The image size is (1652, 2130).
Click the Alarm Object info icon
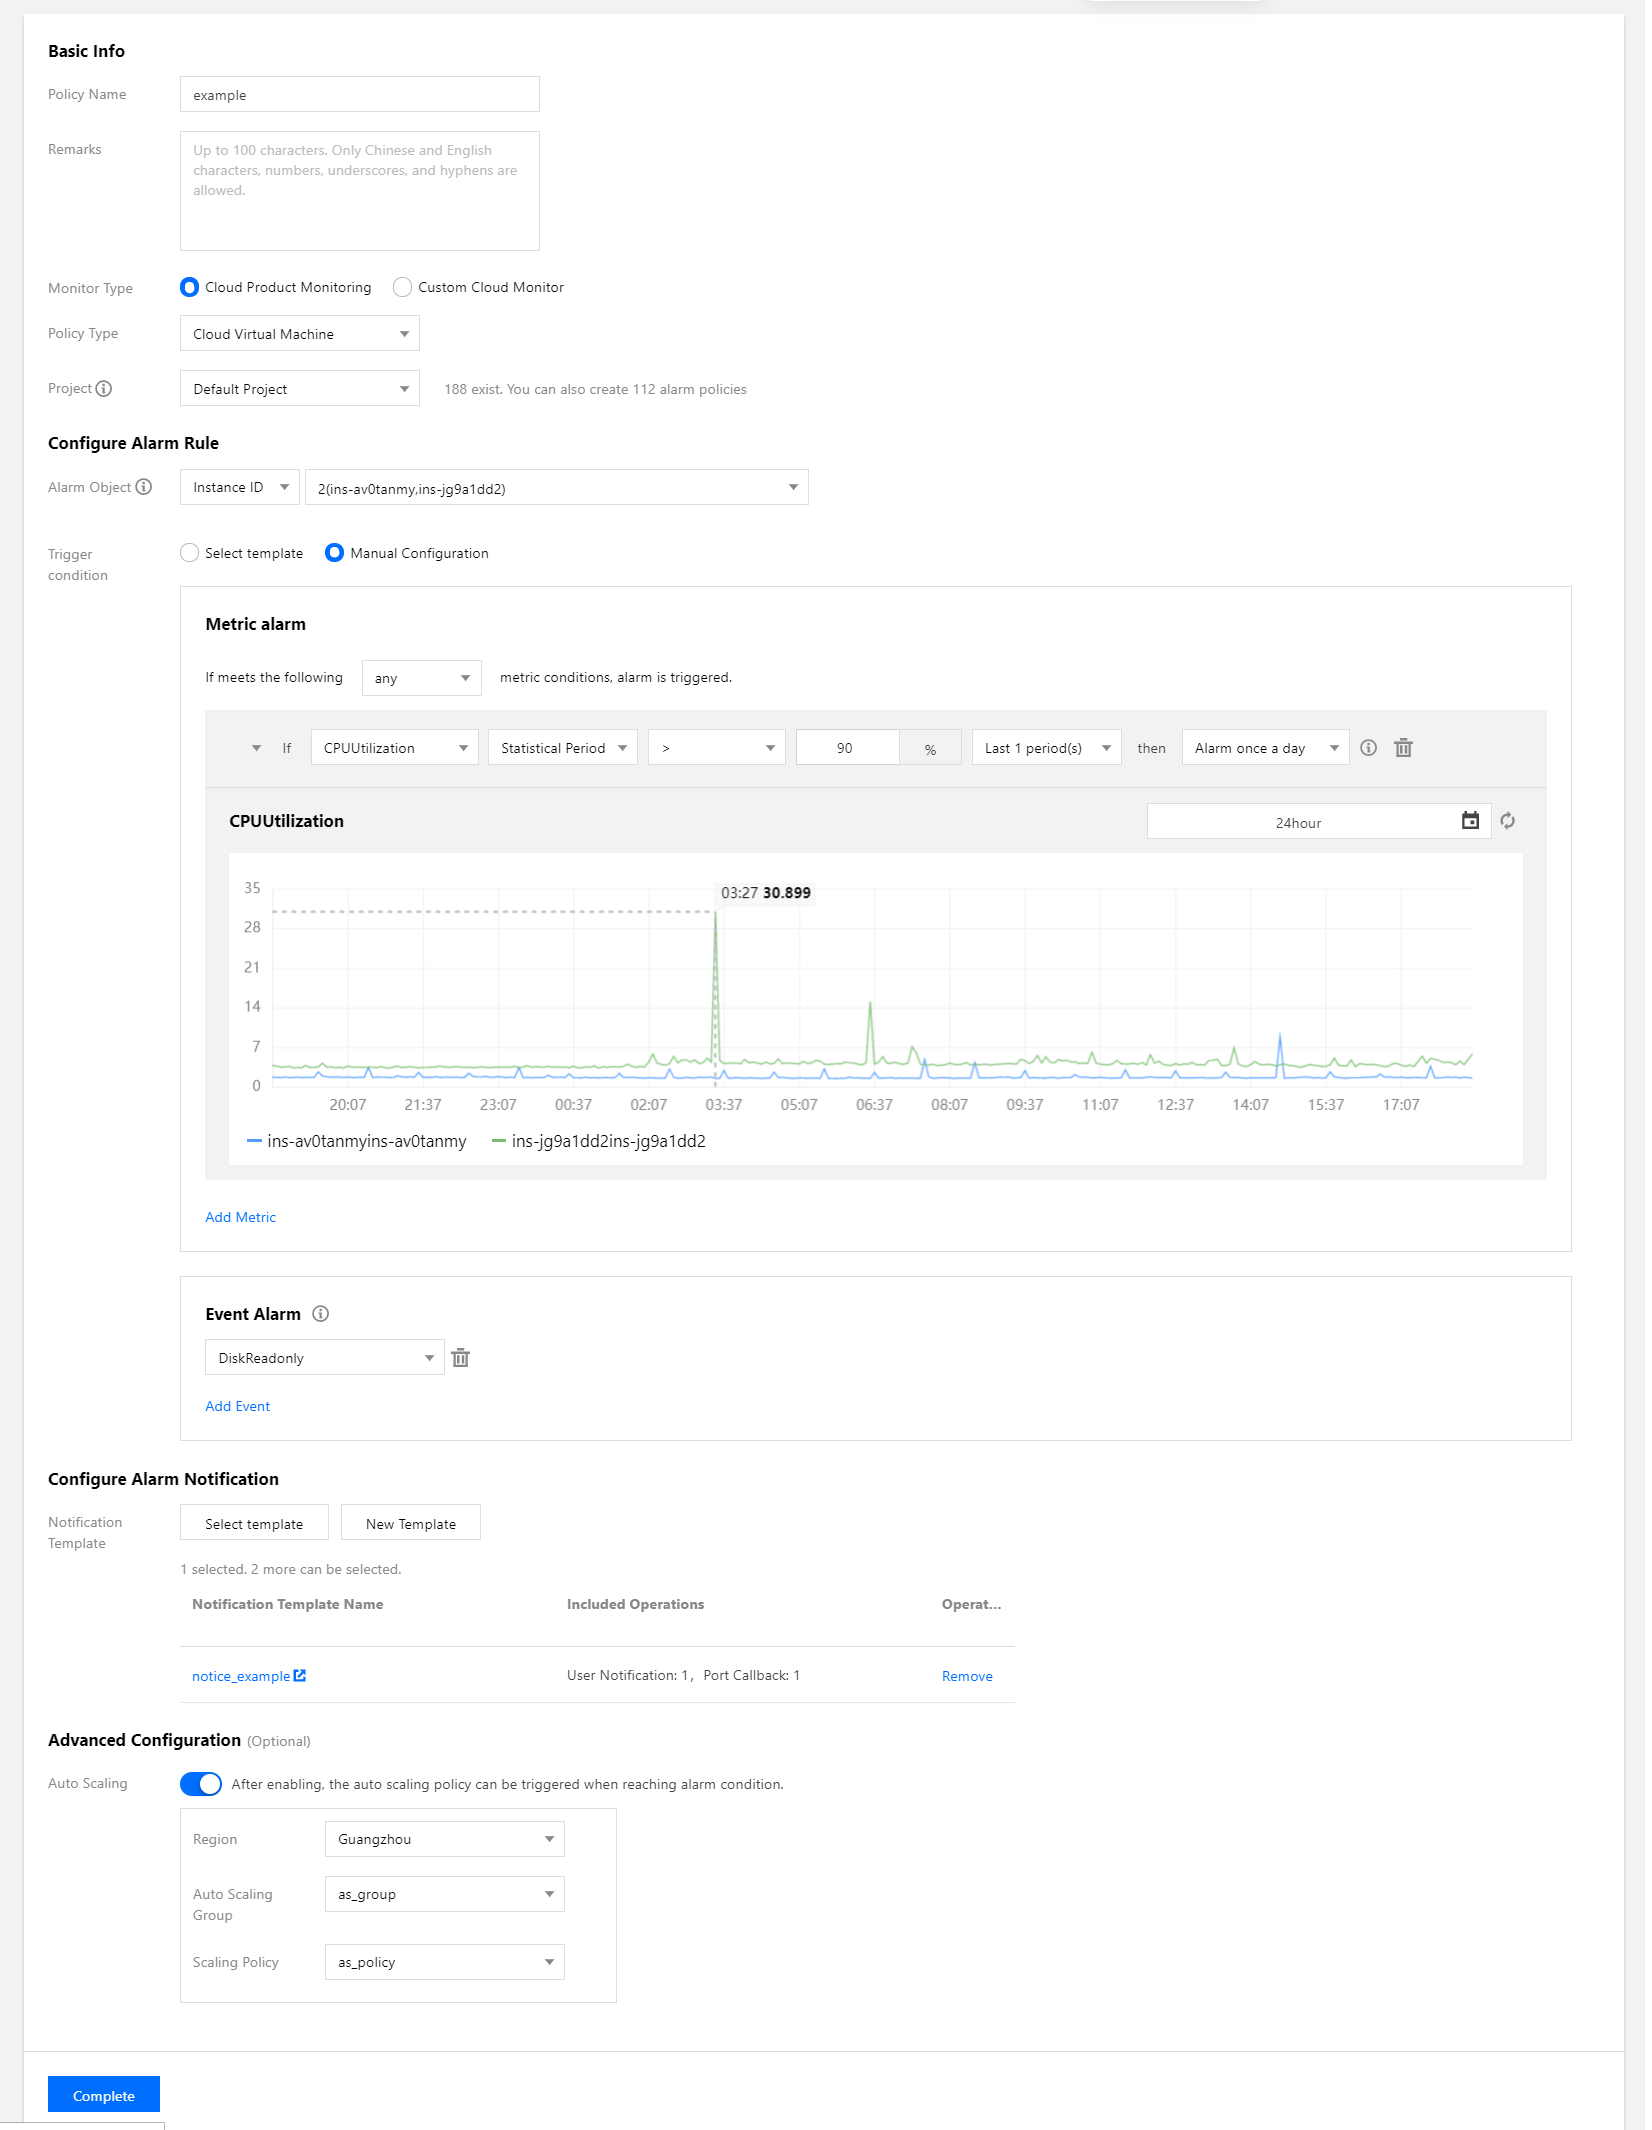(144, 487)
